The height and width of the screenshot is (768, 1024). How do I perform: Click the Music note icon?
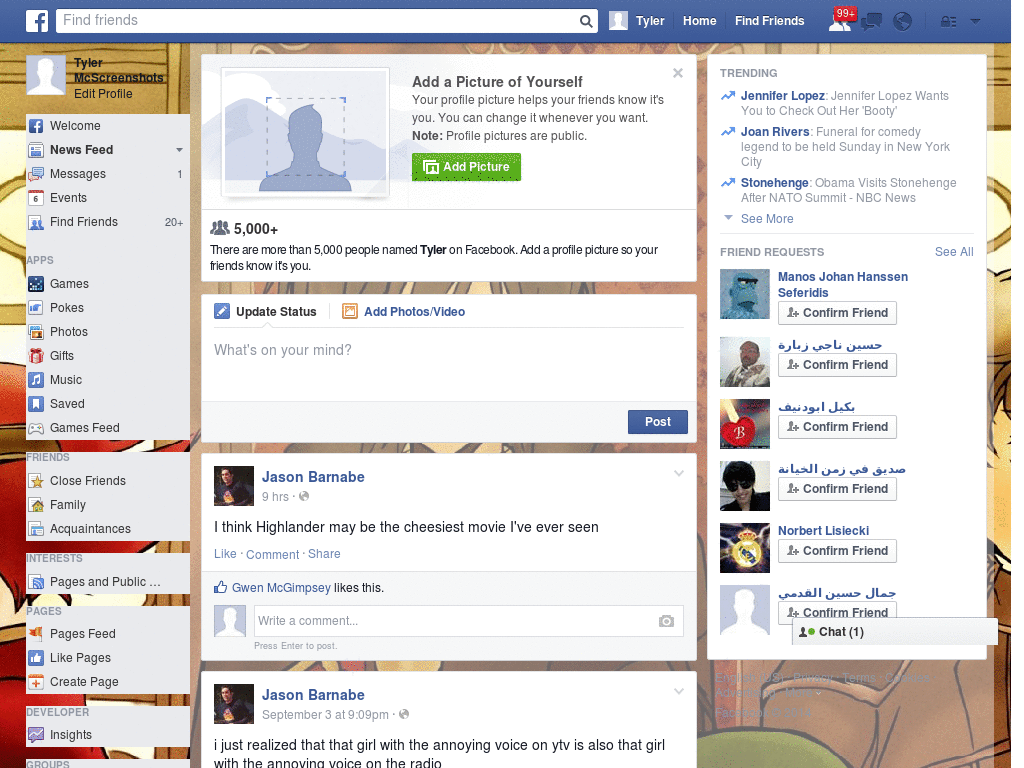(36, 380)
